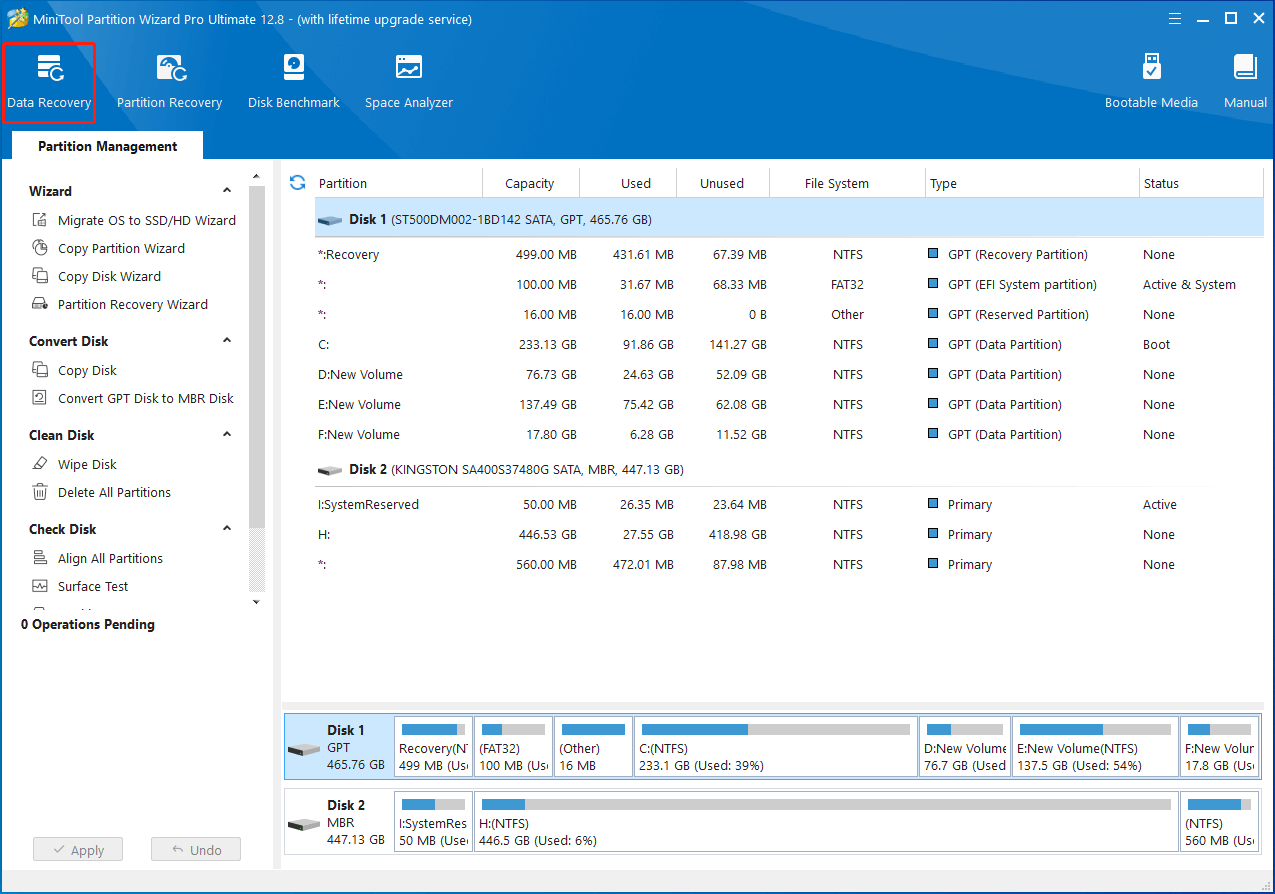This screenshot has width=1275, height=894.
Task: Open the Manual
Action: click(1245, 82)
